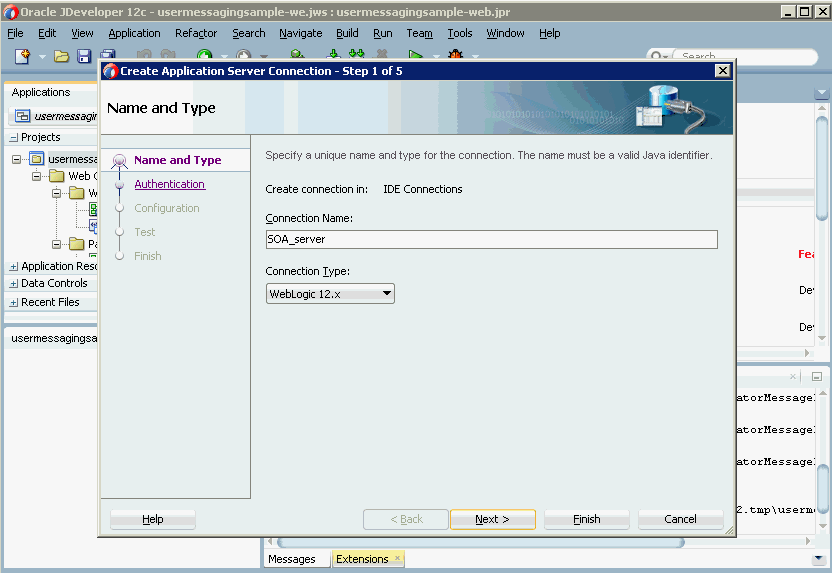832x573 pixels.
Task: Collapse the Projects section
Action: [14, 138]
